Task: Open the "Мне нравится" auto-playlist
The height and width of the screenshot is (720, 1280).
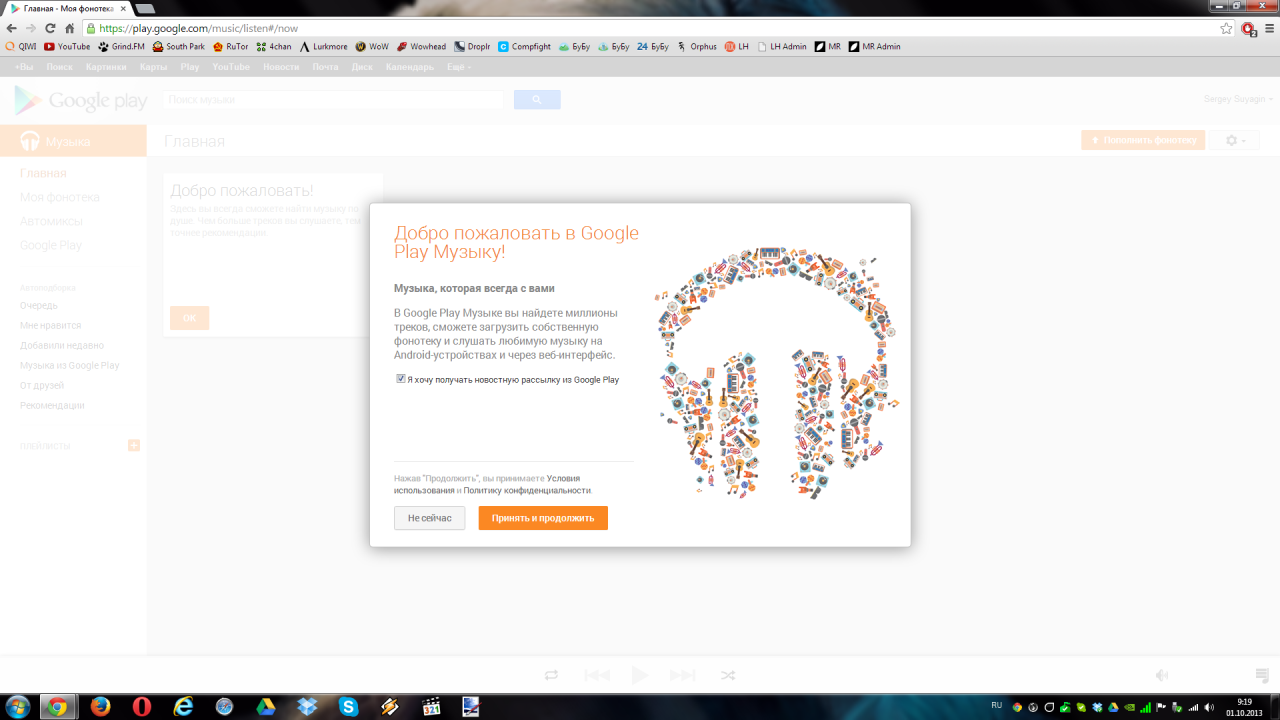Action: [x=51, y=325]
